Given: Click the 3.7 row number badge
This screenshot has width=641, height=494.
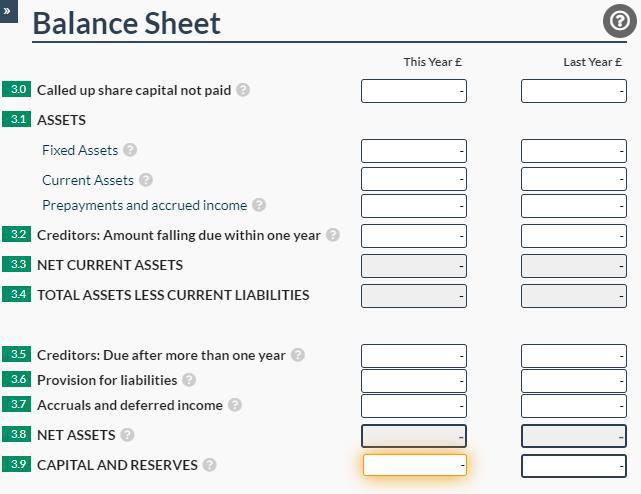Looking at the screenshot, I should pos(16,404).
